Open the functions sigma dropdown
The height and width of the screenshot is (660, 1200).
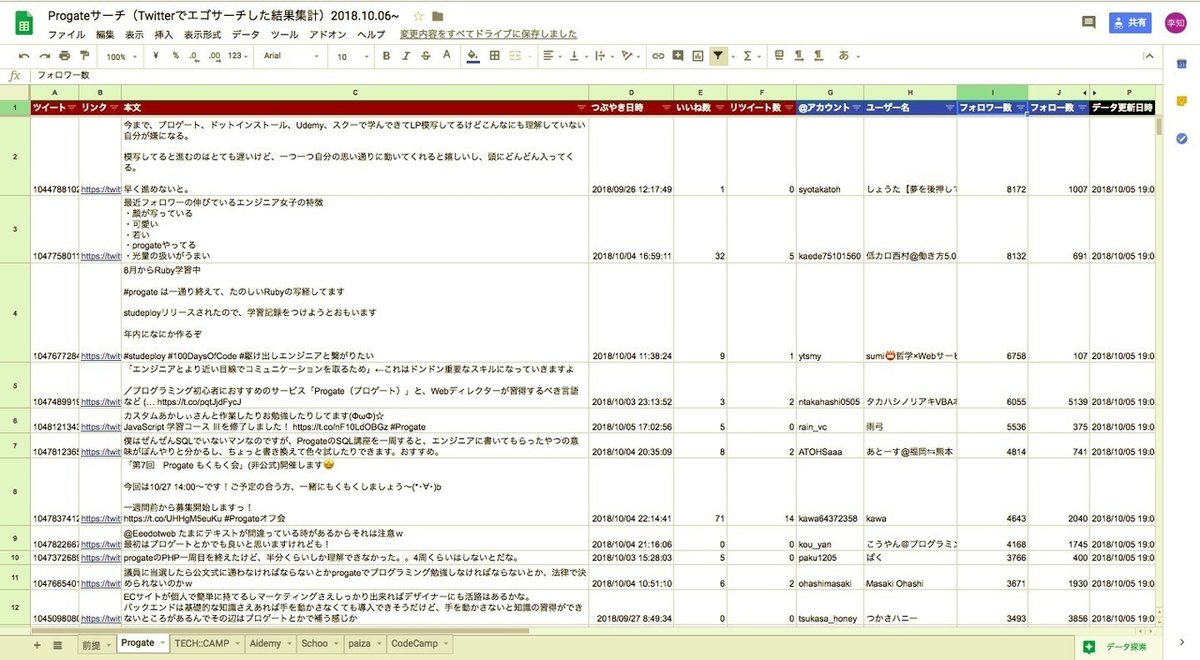point(750,56)
